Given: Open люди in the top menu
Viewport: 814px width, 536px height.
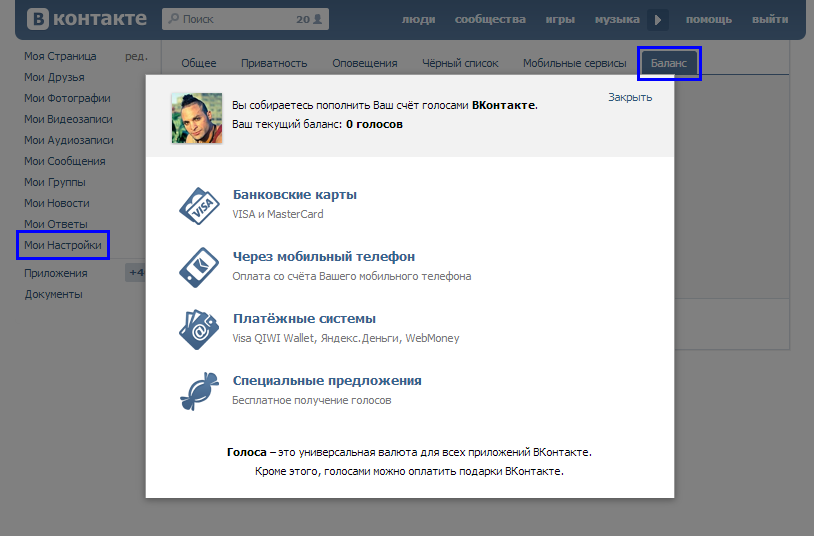Looking at the screenshot, I should (x=418, y=20).
